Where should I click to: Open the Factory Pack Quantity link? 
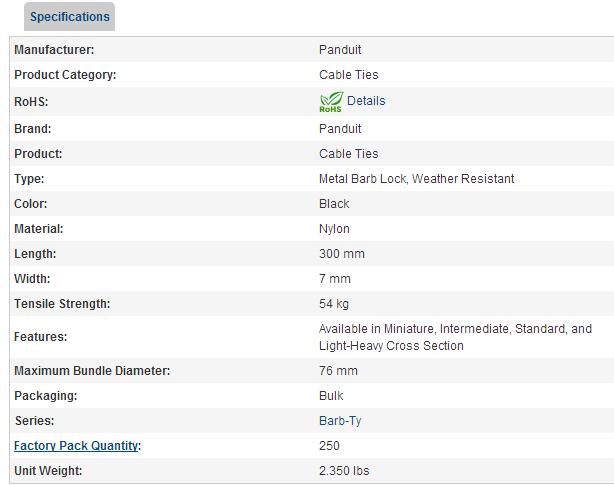coord(76,446)
